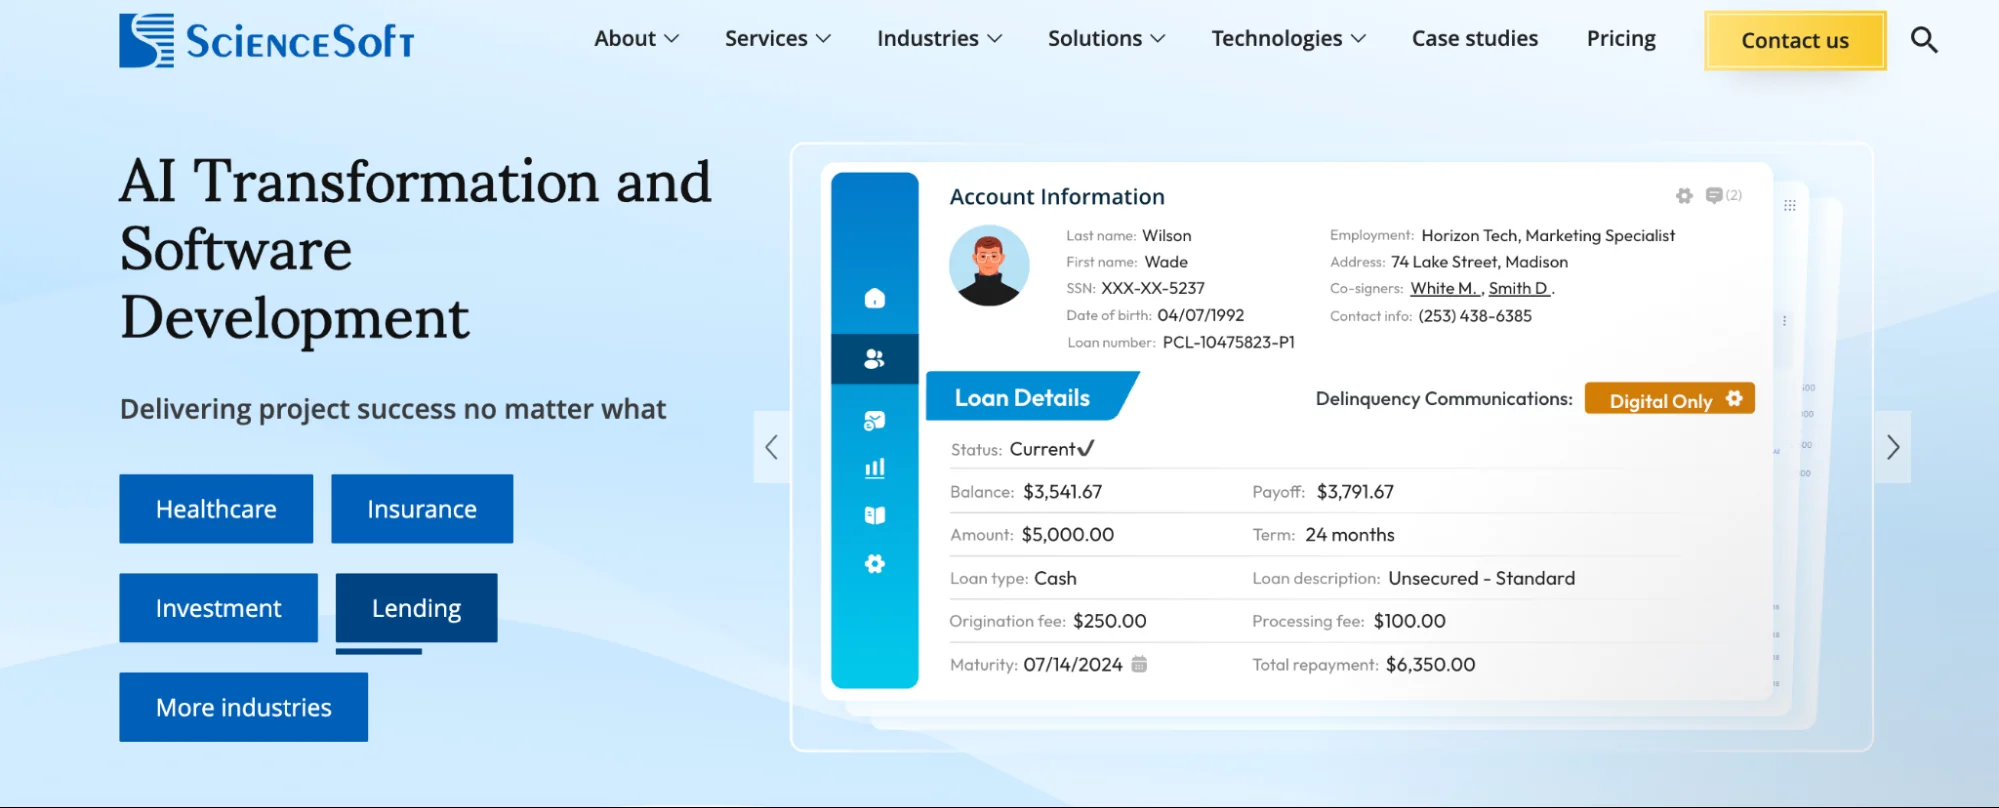Open the gear icon in mockup sidebar

pyautogui.click(x=875, y=564)
